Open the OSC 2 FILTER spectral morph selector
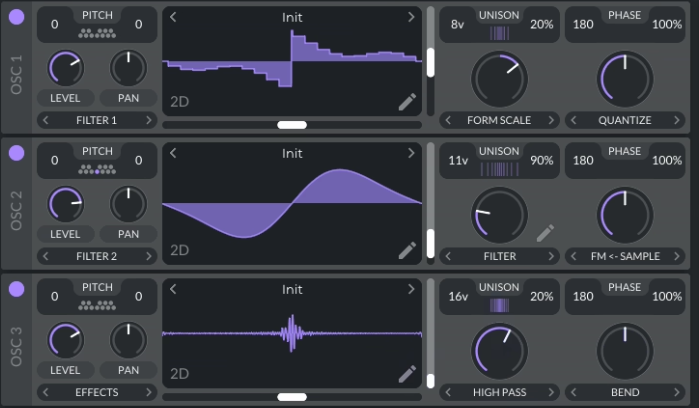 click(x=499, y=256)
